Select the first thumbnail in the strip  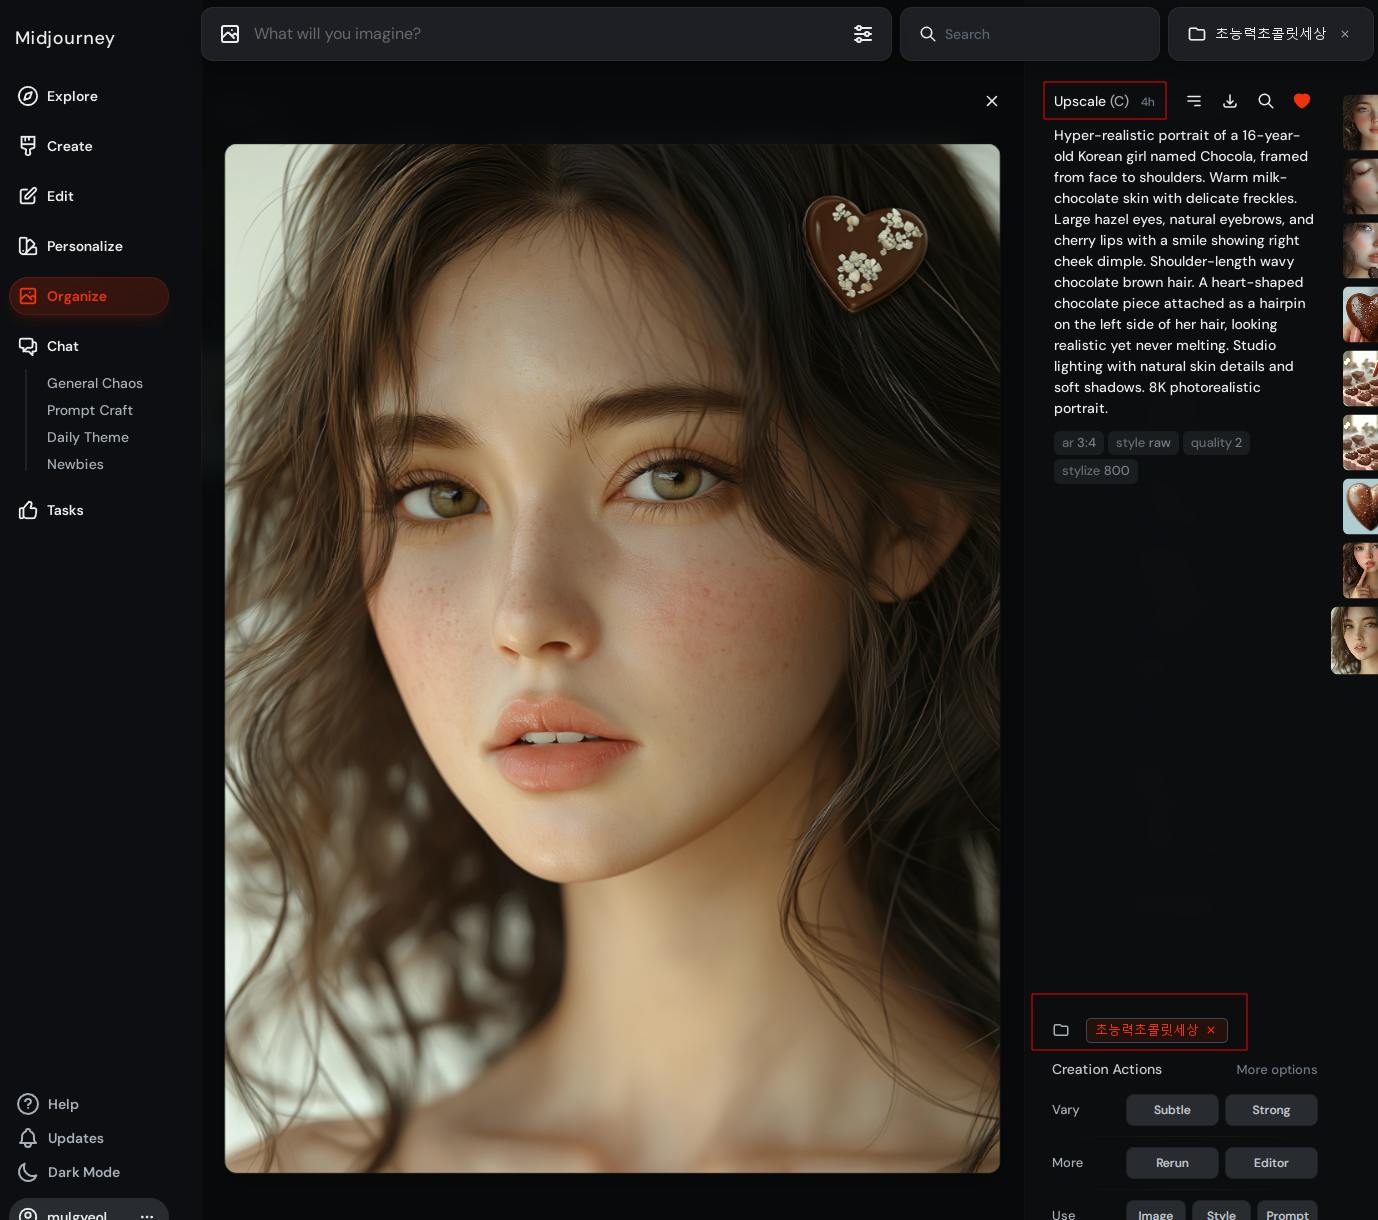[x=1360, y=123]
